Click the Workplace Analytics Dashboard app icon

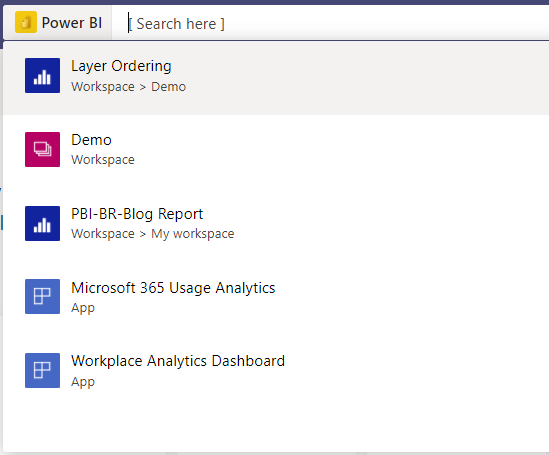click(42, 370)
